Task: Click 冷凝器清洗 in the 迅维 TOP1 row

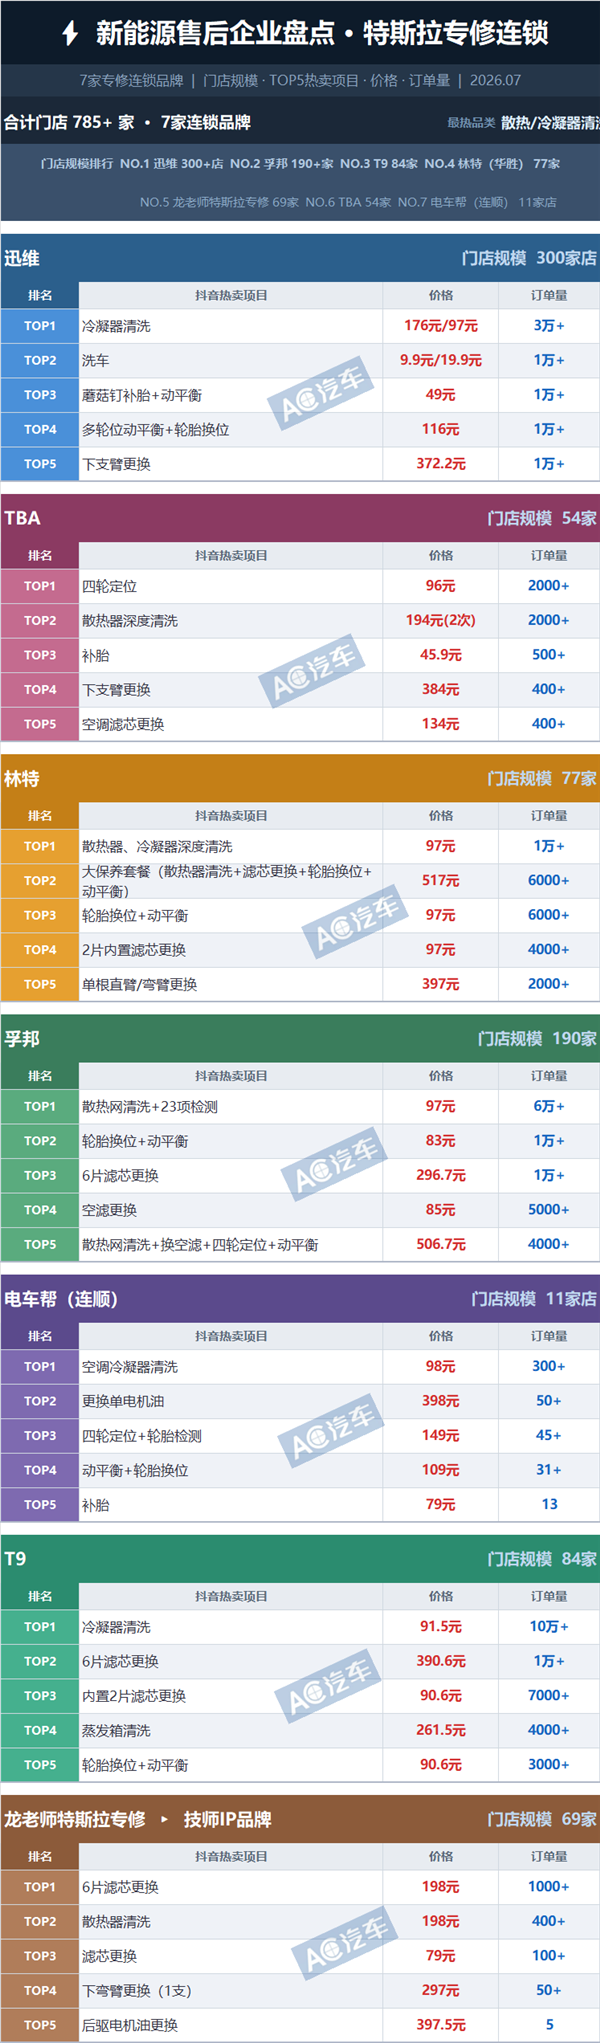Action: pyautogui.click(x=116, y=326)
